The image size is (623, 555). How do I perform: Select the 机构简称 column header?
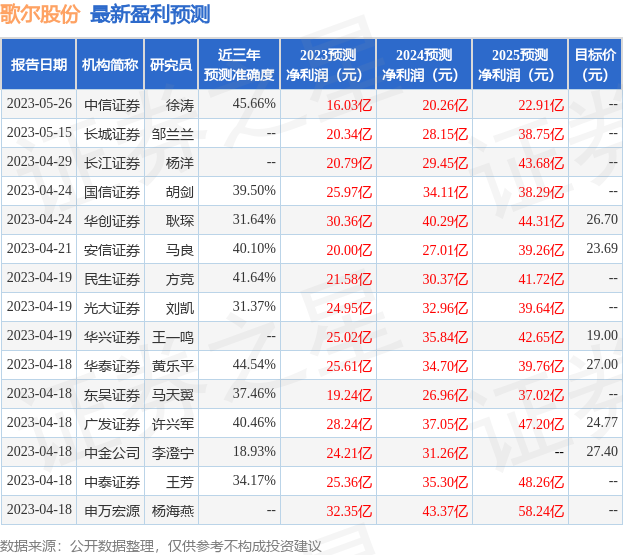point(110,64)
